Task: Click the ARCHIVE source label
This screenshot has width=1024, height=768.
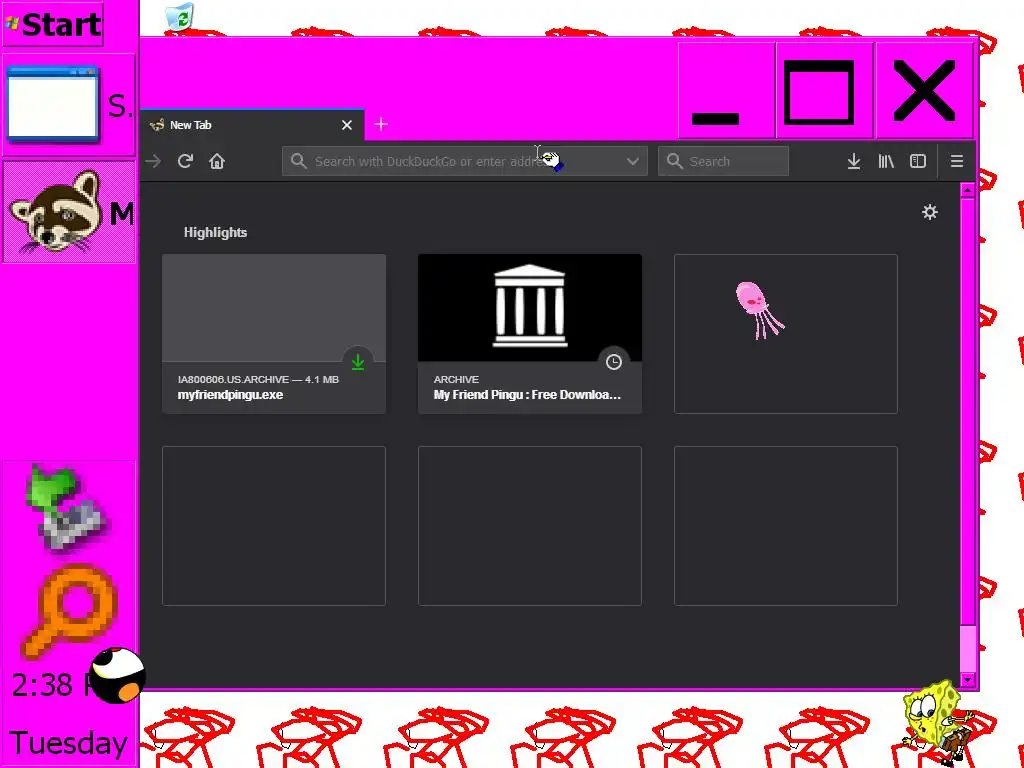Action: 456,379
